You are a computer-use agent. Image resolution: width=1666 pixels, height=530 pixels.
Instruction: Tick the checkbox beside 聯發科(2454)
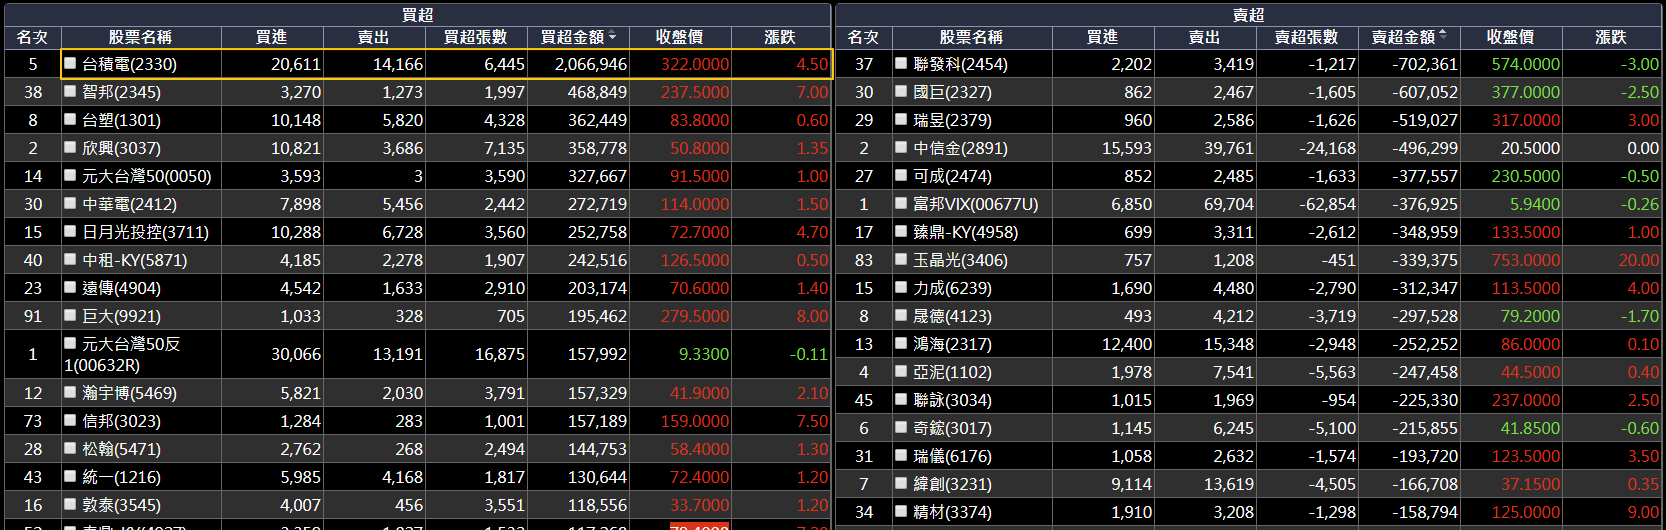point(901,63)
